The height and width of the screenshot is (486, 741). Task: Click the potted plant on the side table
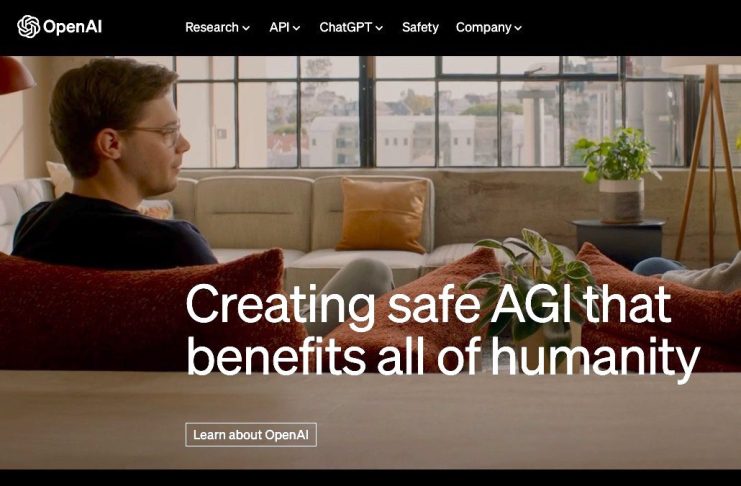point(618,175)
